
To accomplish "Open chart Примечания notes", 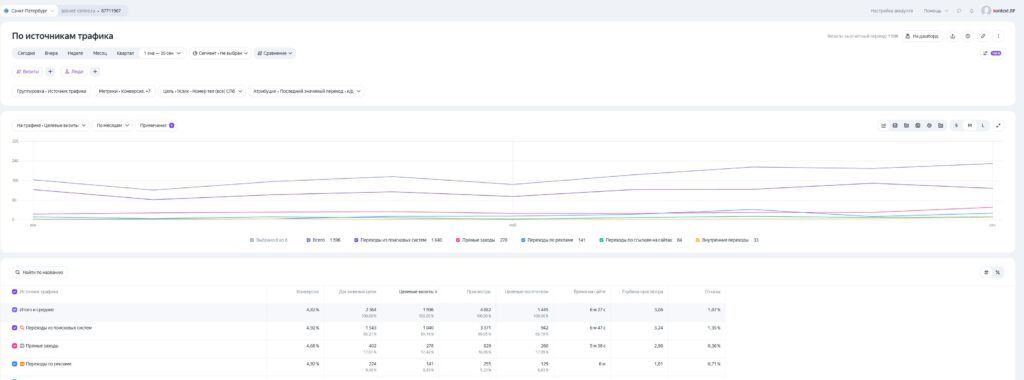I will point(157,125).
